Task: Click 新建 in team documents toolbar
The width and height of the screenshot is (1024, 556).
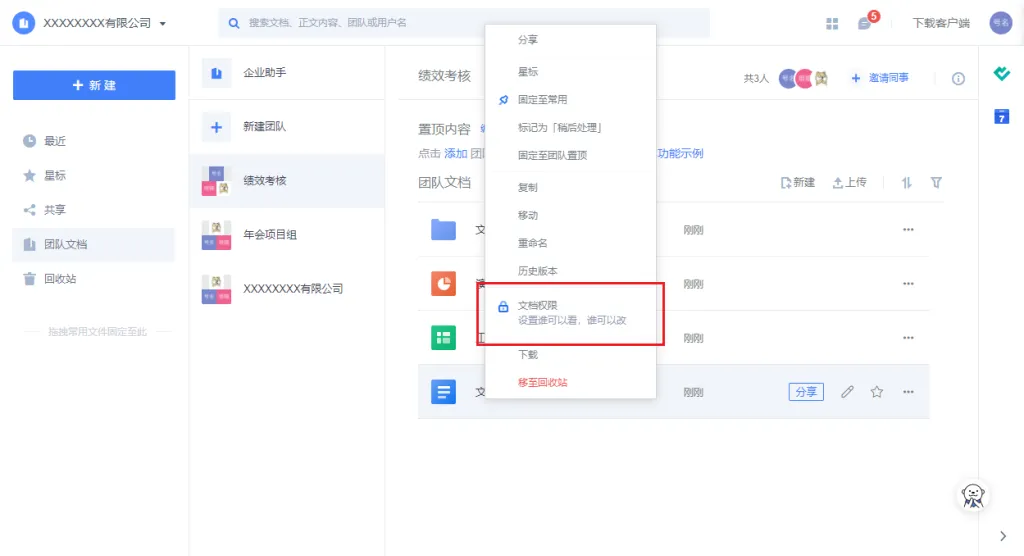Action: coord(797,183)
